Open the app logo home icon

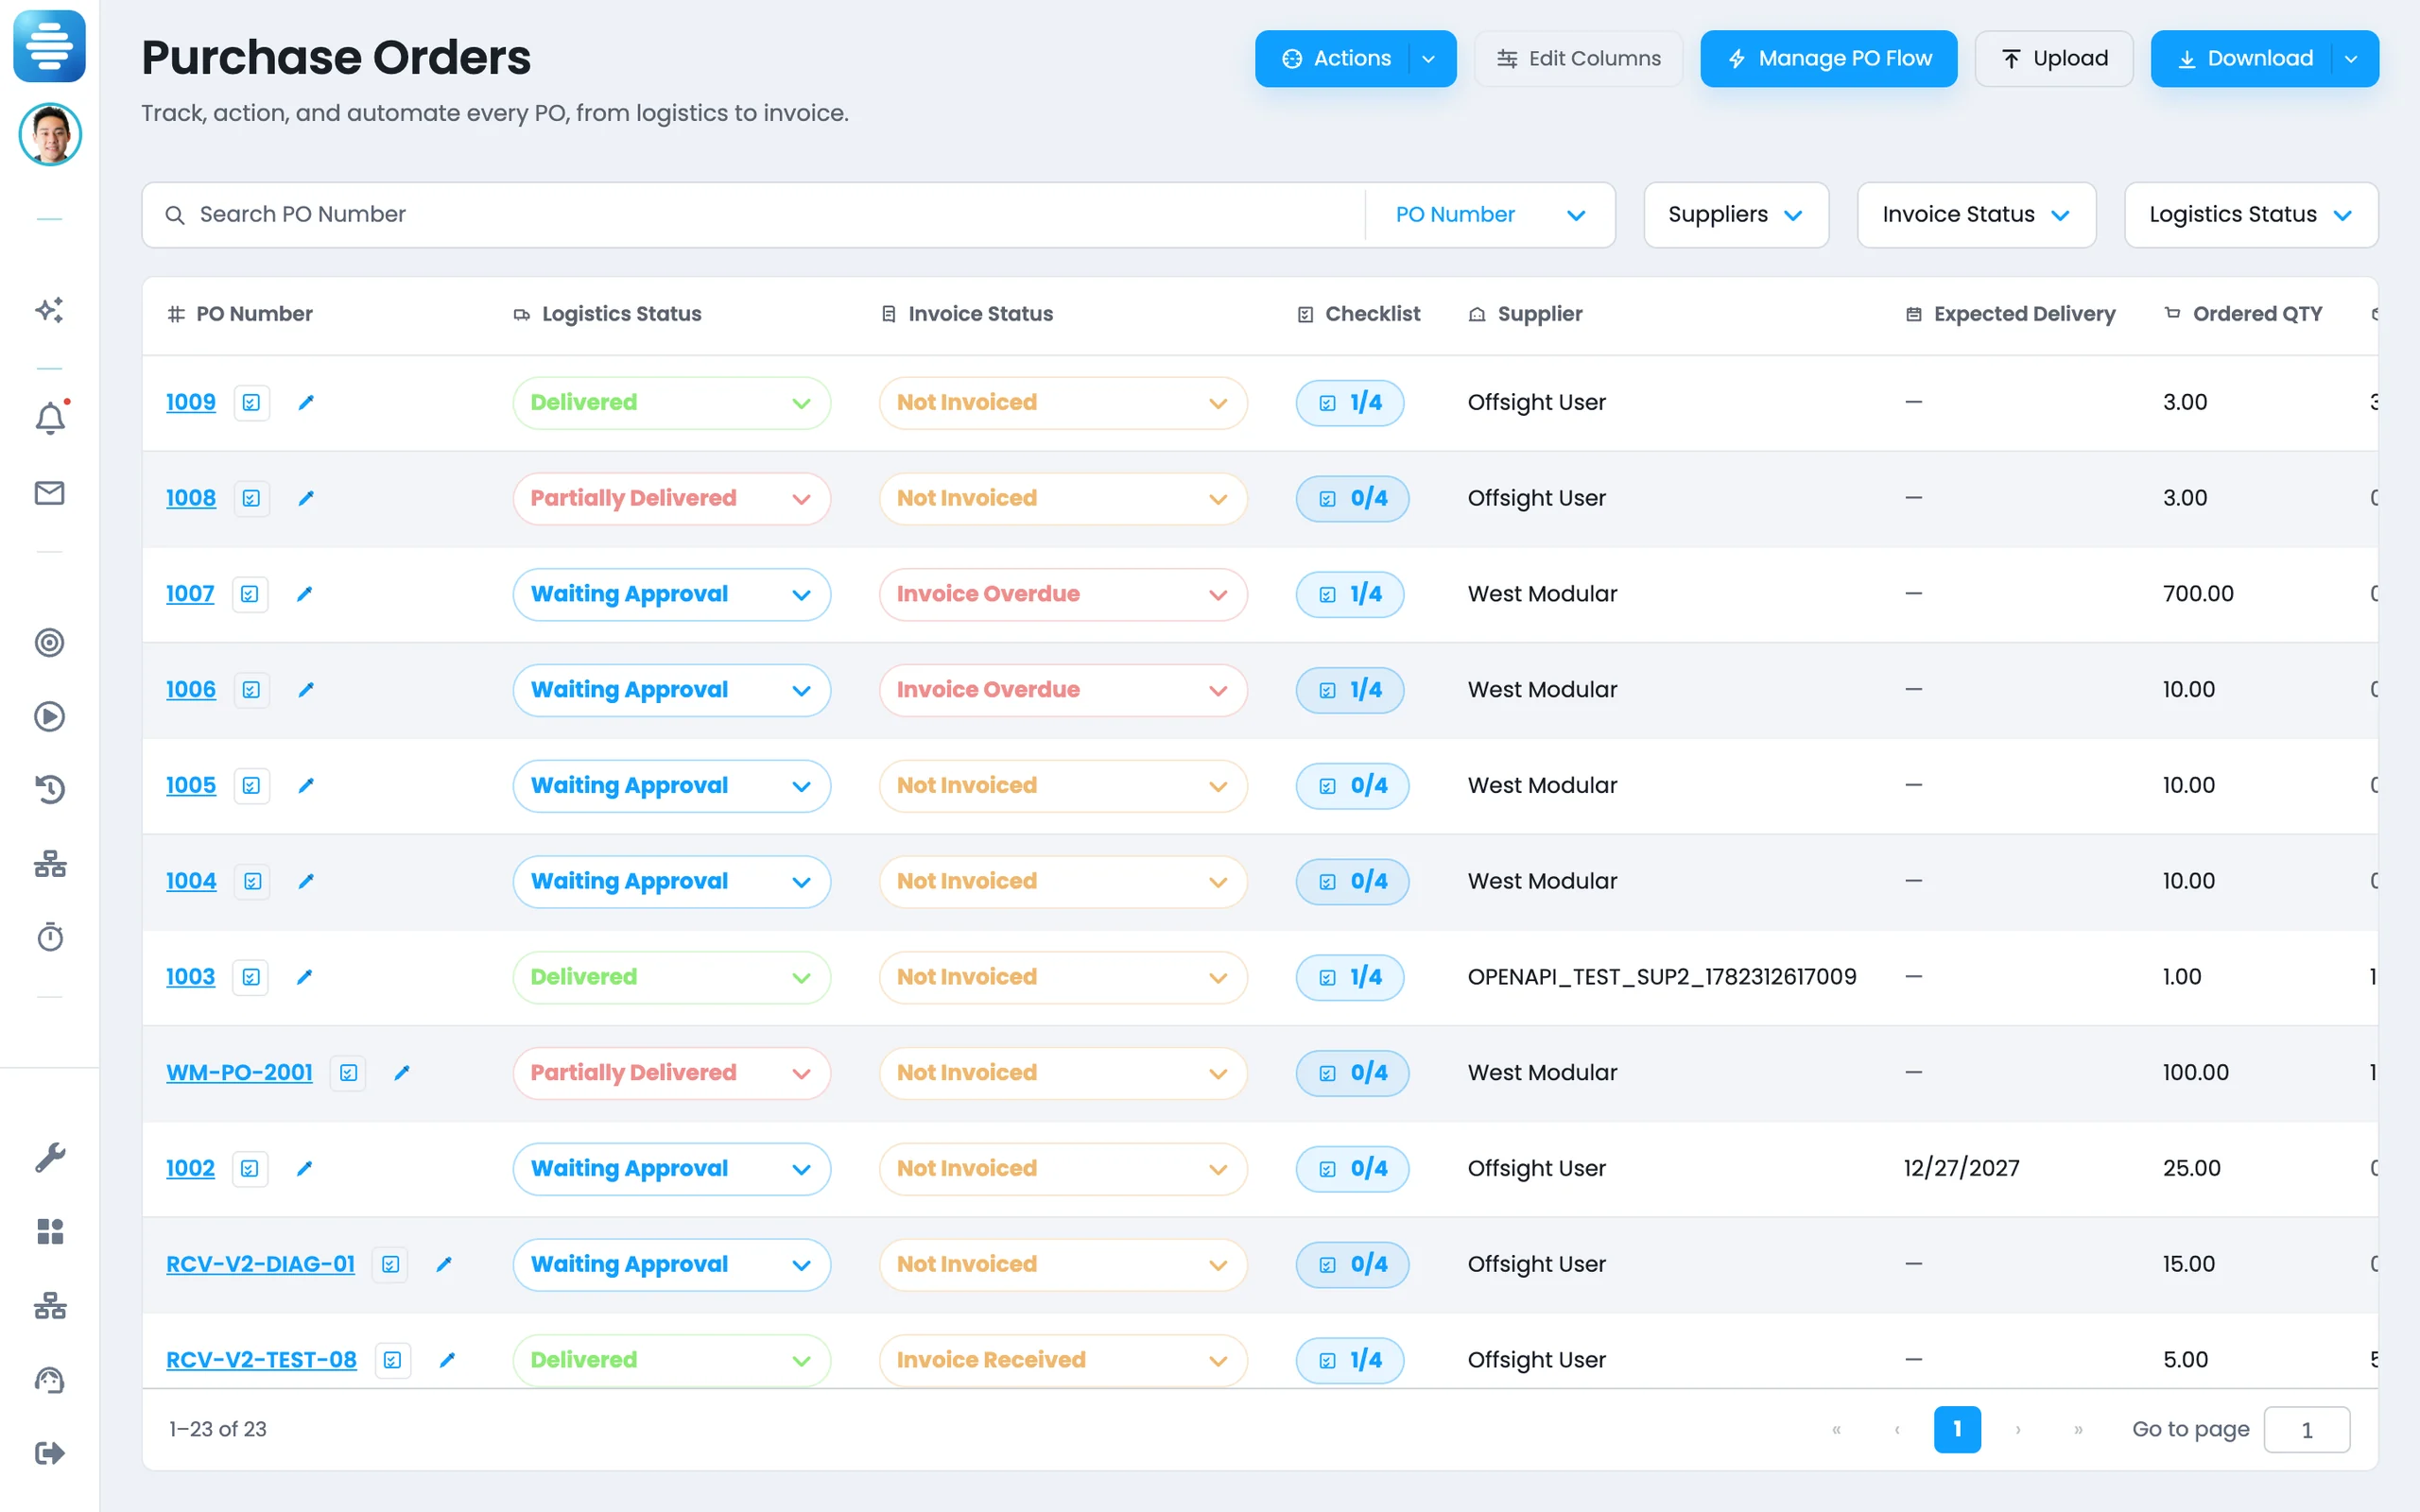tap(49, 46)
